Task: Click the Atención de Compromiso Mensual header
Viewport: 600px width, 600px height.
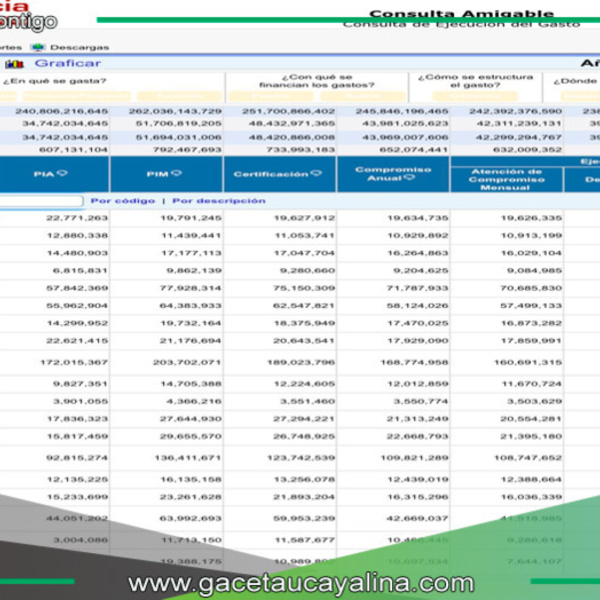Action: click(506, 179)
